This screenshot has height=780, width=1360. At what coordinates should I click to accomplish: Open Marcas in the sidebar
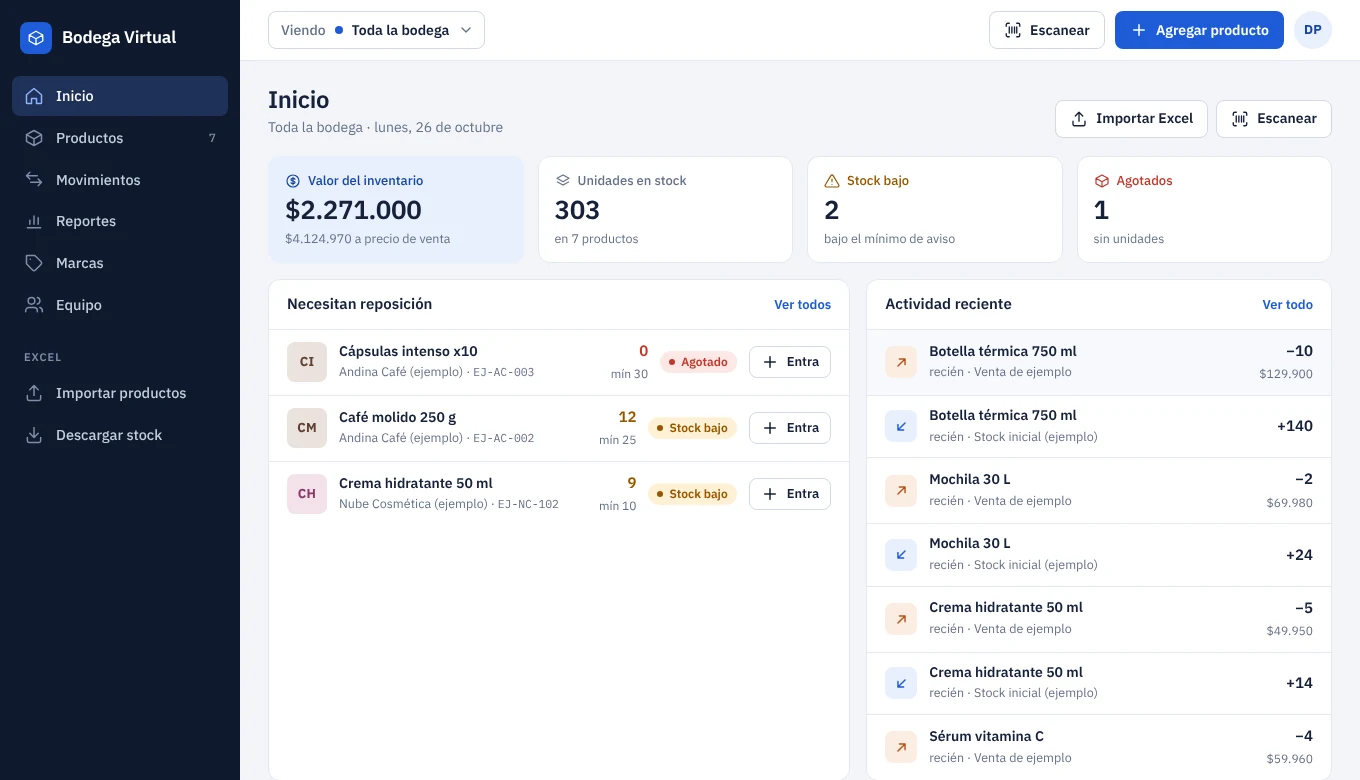pos(120,263)
